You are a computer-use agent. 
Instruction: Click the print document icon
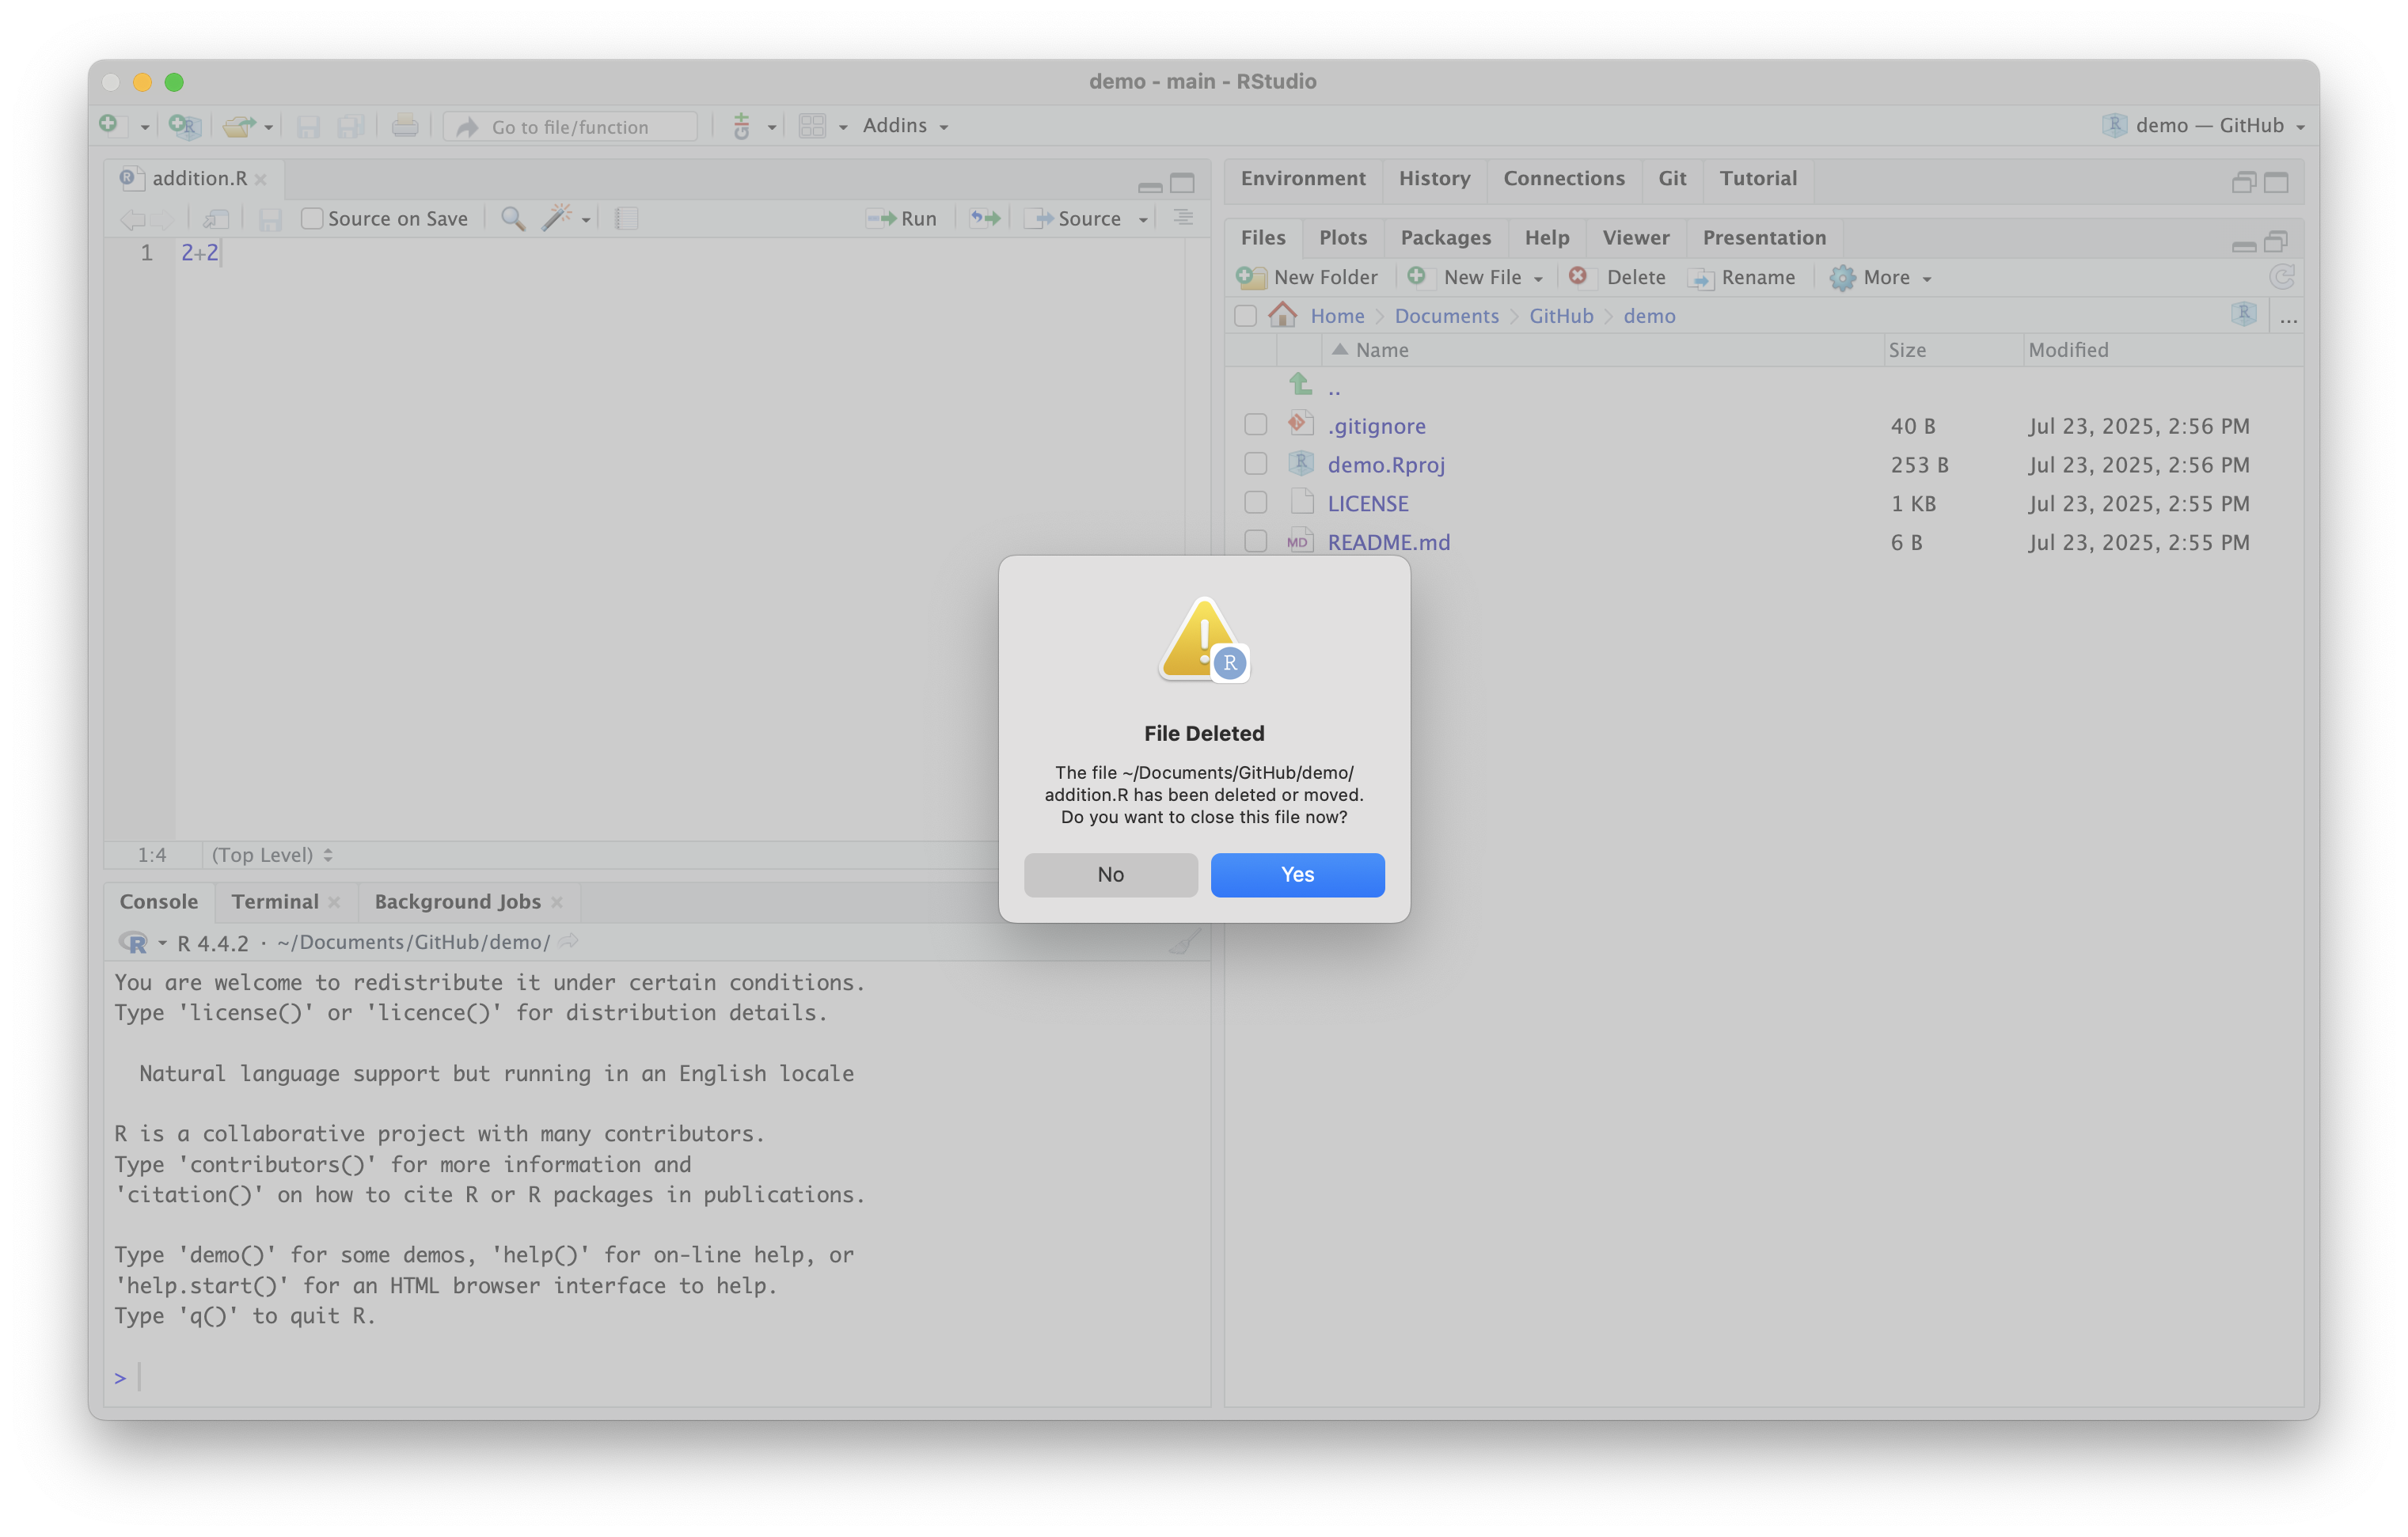tap(405, 126)
